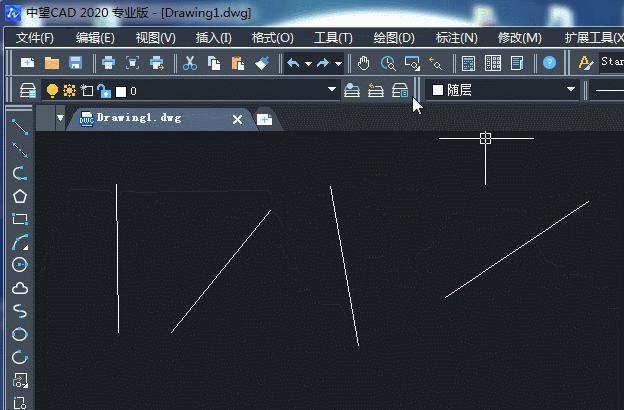
Task: Select the Ellipse tool
Action: tap(20, 334)
